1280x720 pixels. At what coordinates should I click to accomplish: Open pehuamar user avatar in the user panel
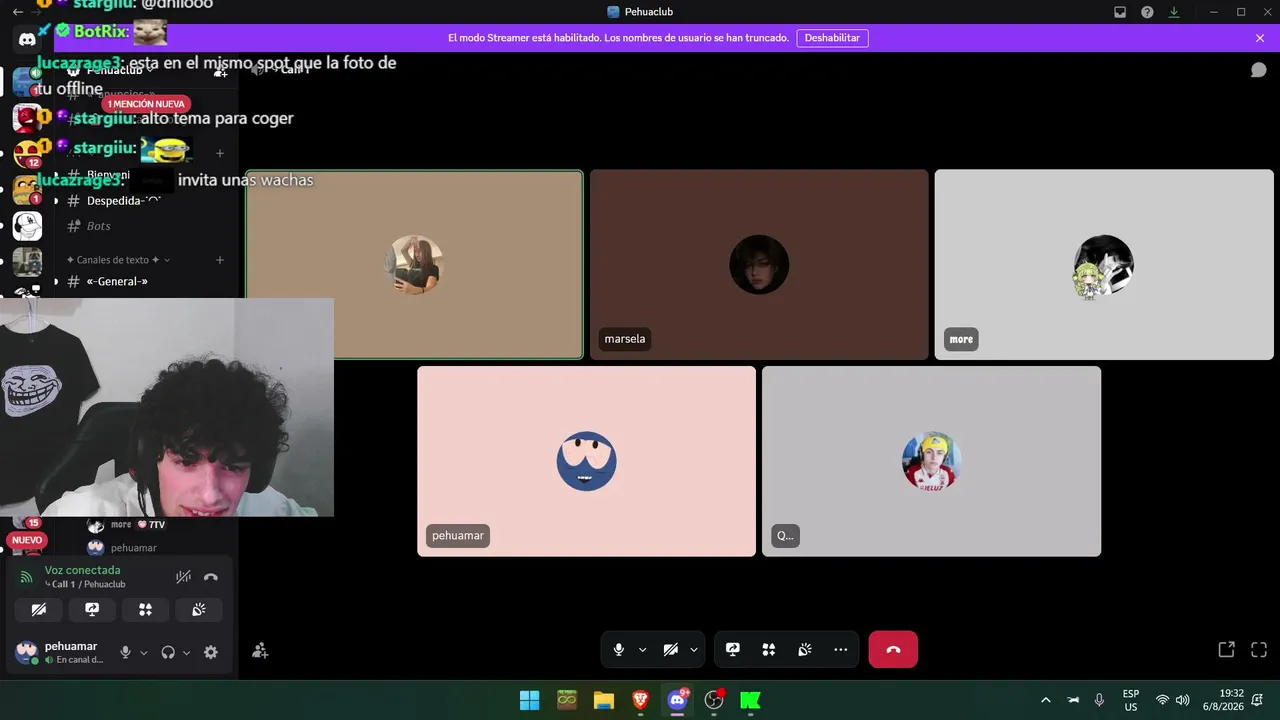(x=27, y=652)
